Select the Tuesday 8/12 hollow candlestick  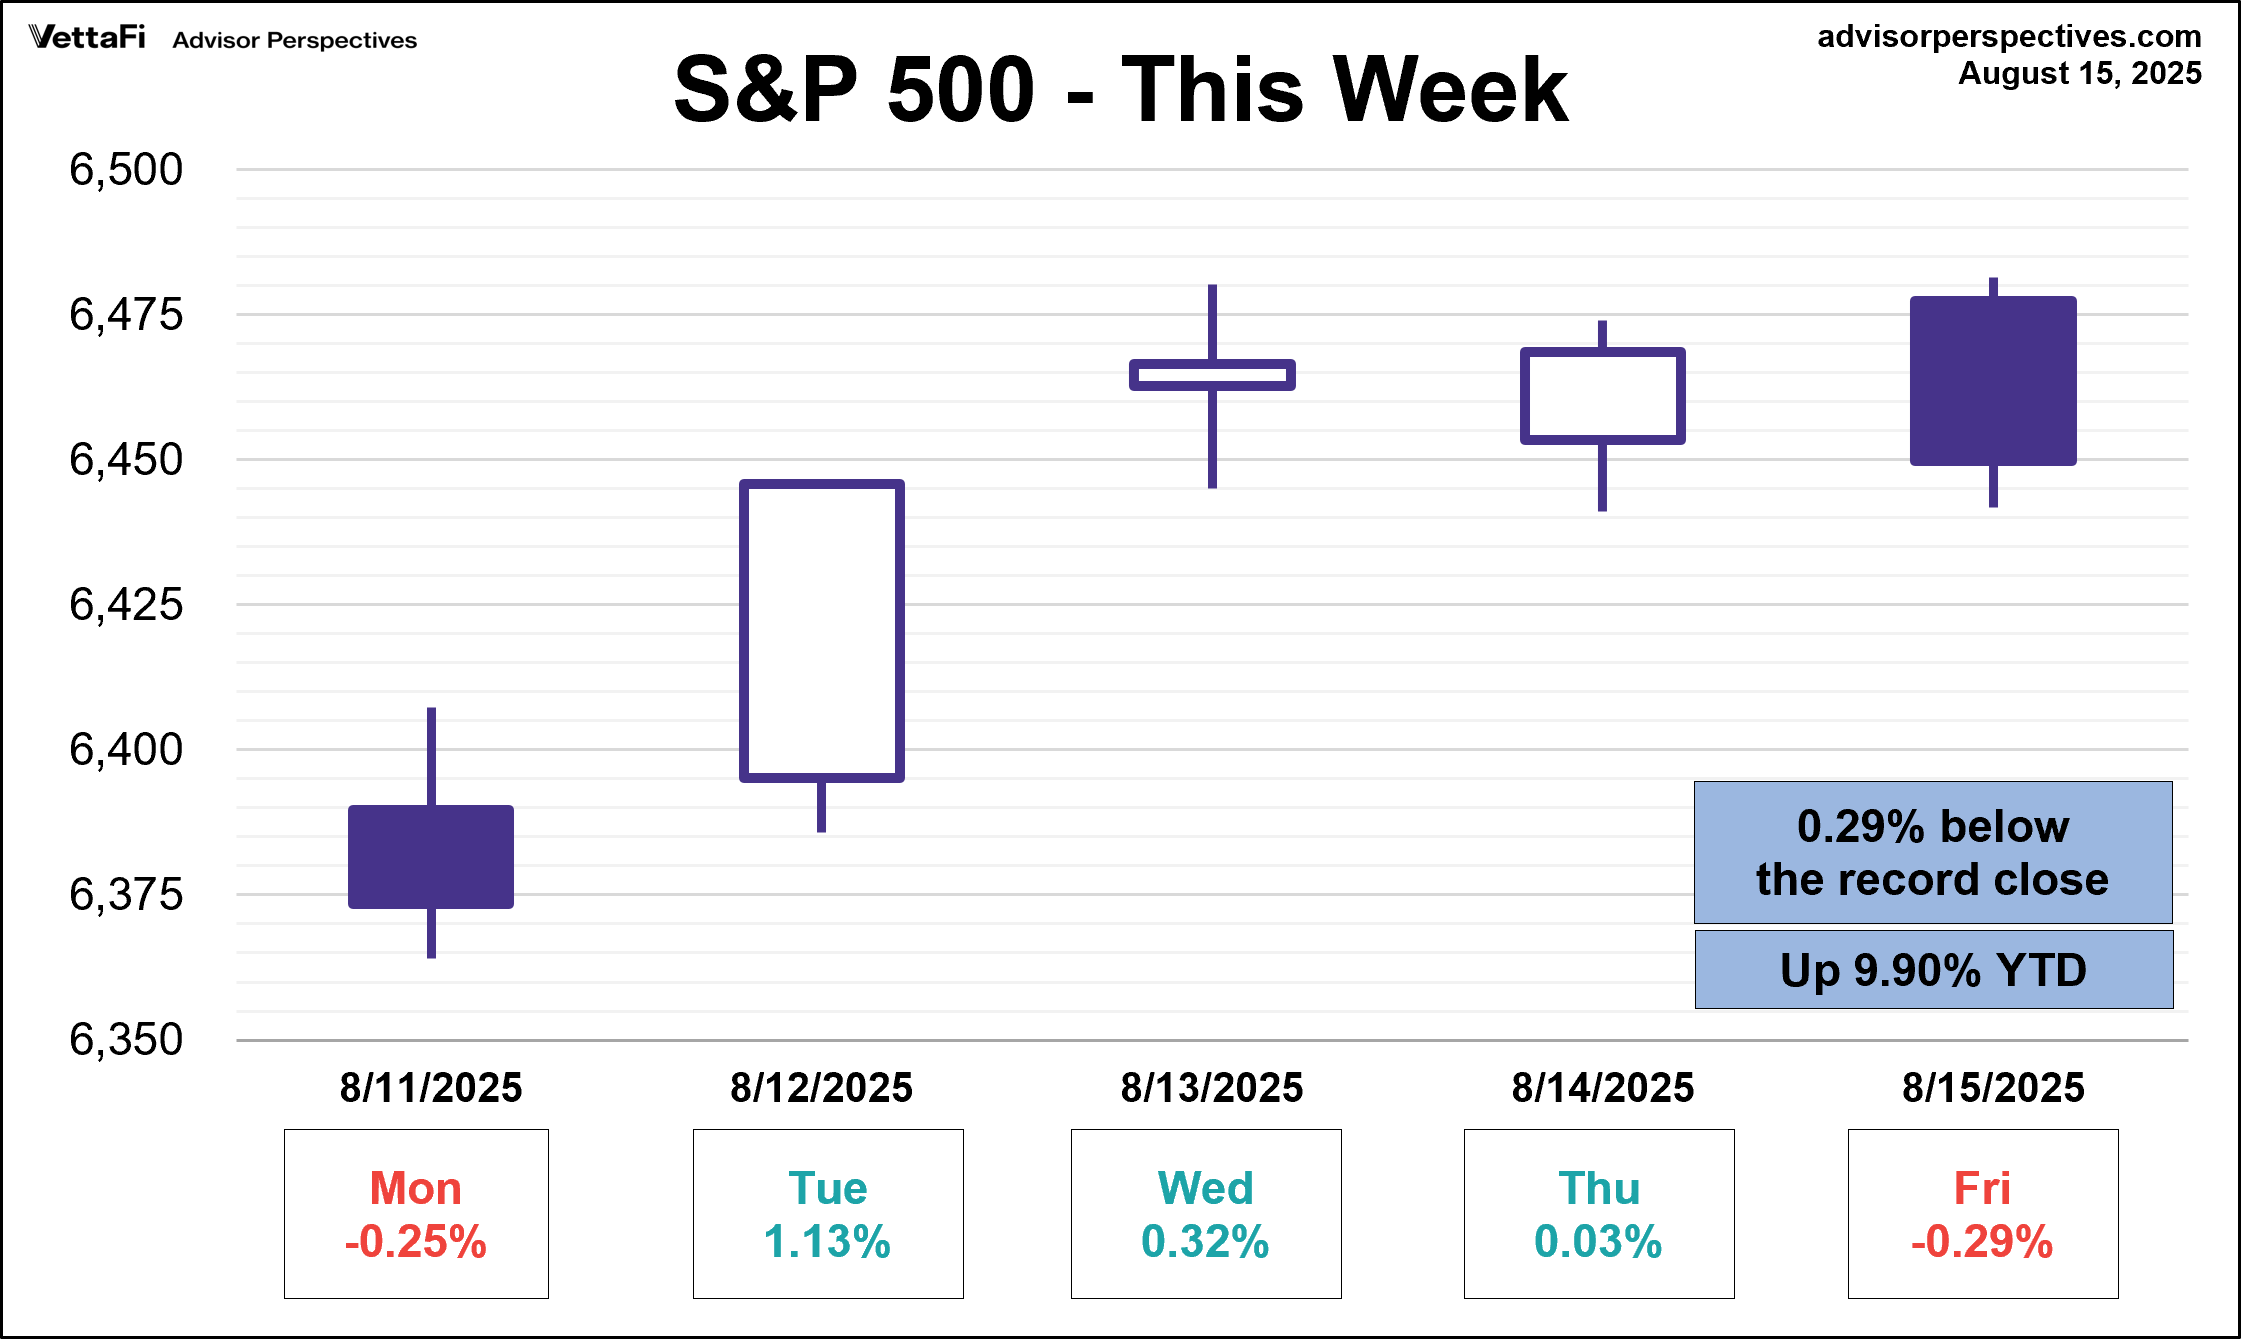click(x=822, y=631)
